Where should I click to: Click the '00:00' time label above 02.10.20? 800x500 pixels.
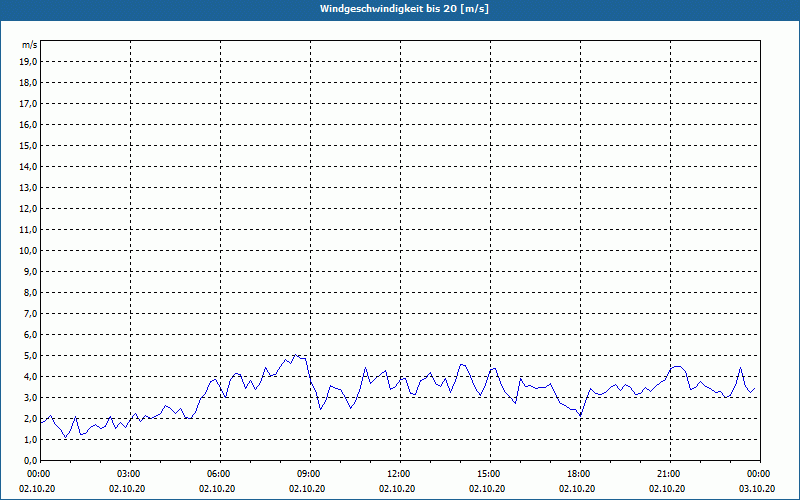click(x=38, y=474)
